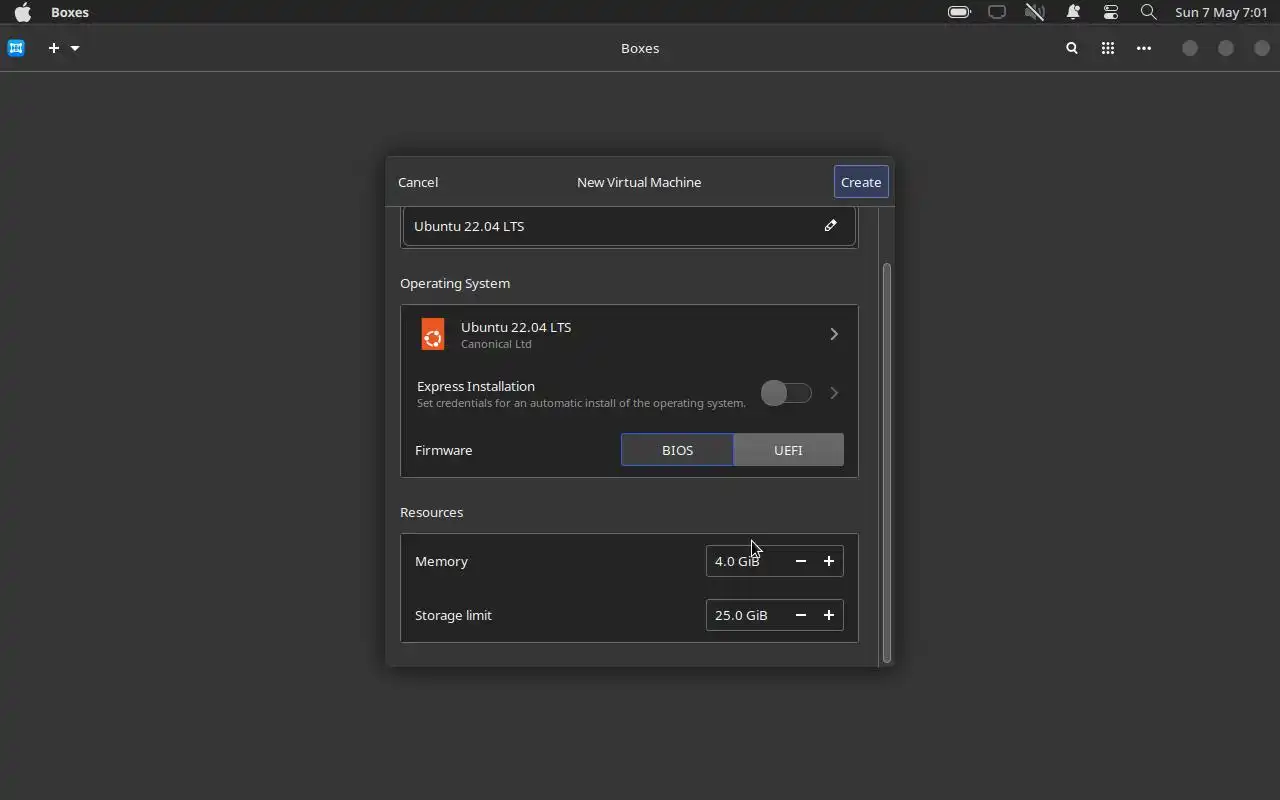Select BIOS firmware option

(677, 450)
